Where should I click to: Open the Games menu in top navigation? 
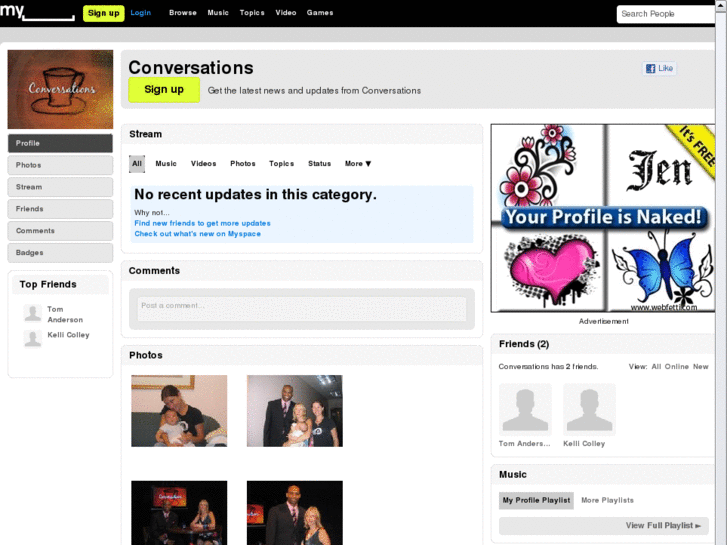[x=320, y=13]
